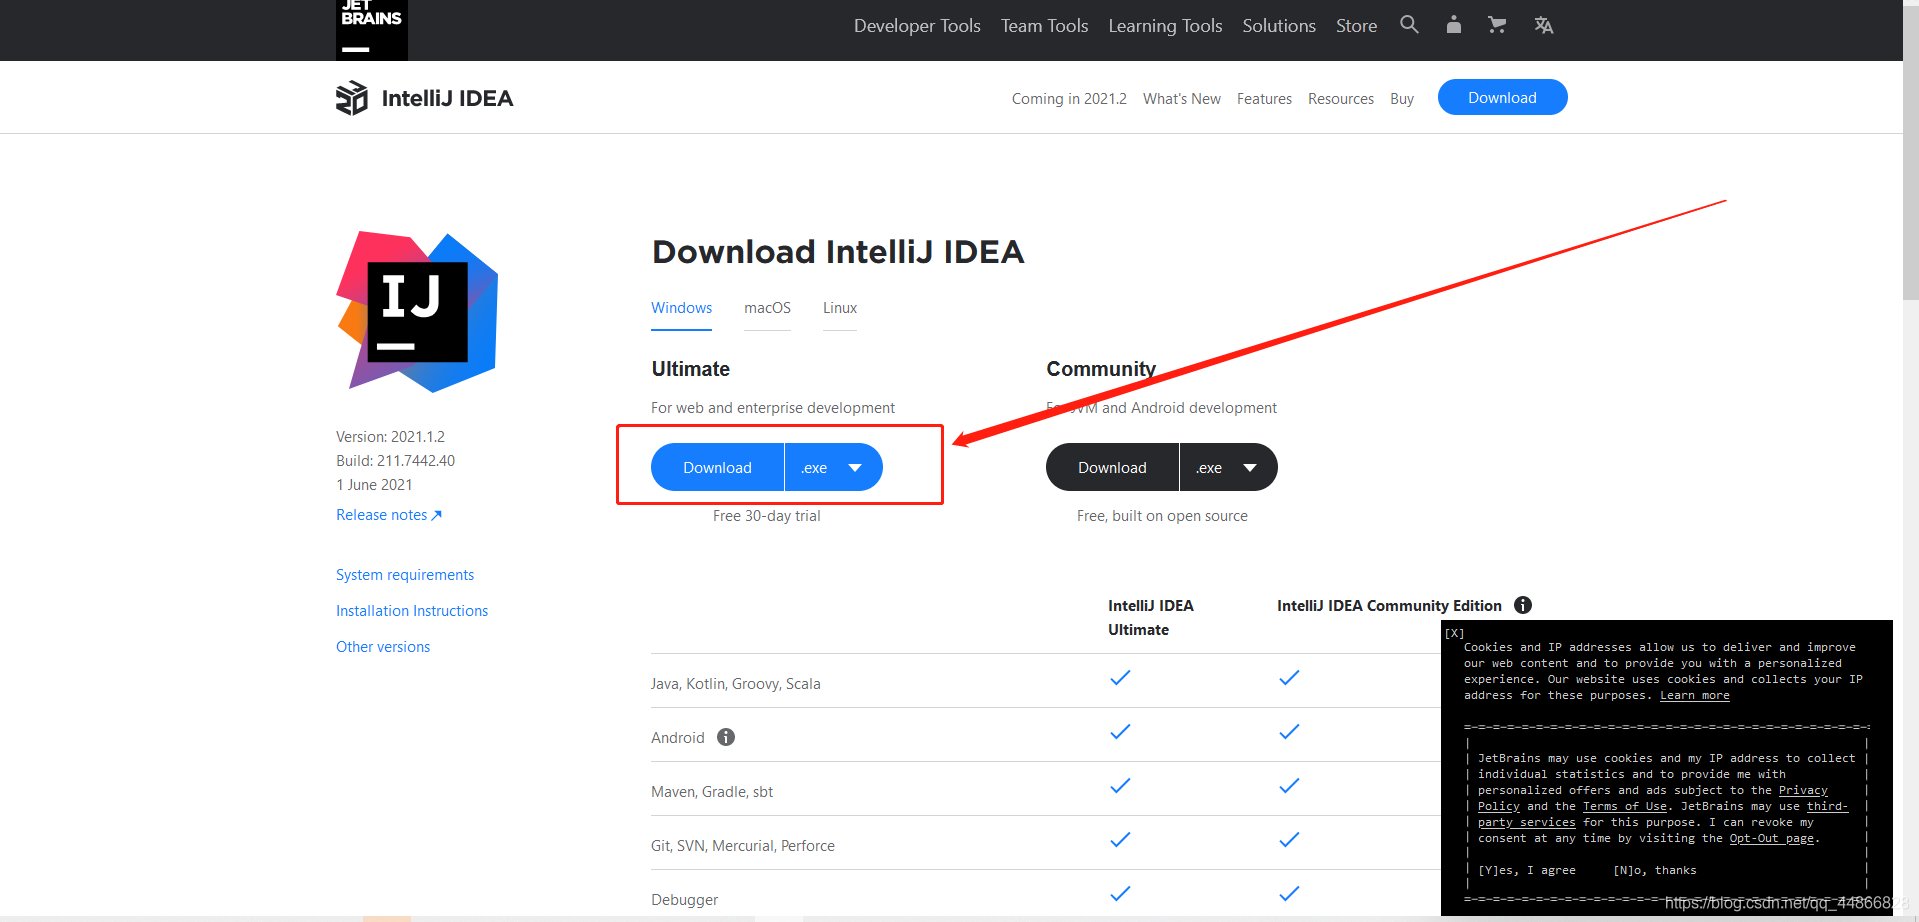Open the Solutions menu

pyautogui.click(x=1279, y=26)
